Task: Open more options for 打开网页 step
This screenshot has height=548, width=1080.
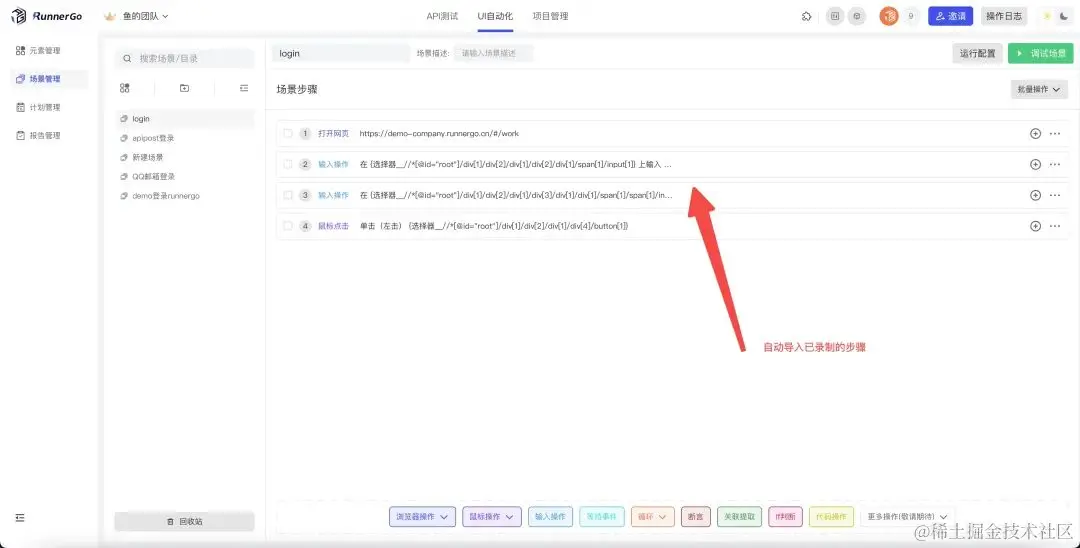Action: [x=1055, y=134]
